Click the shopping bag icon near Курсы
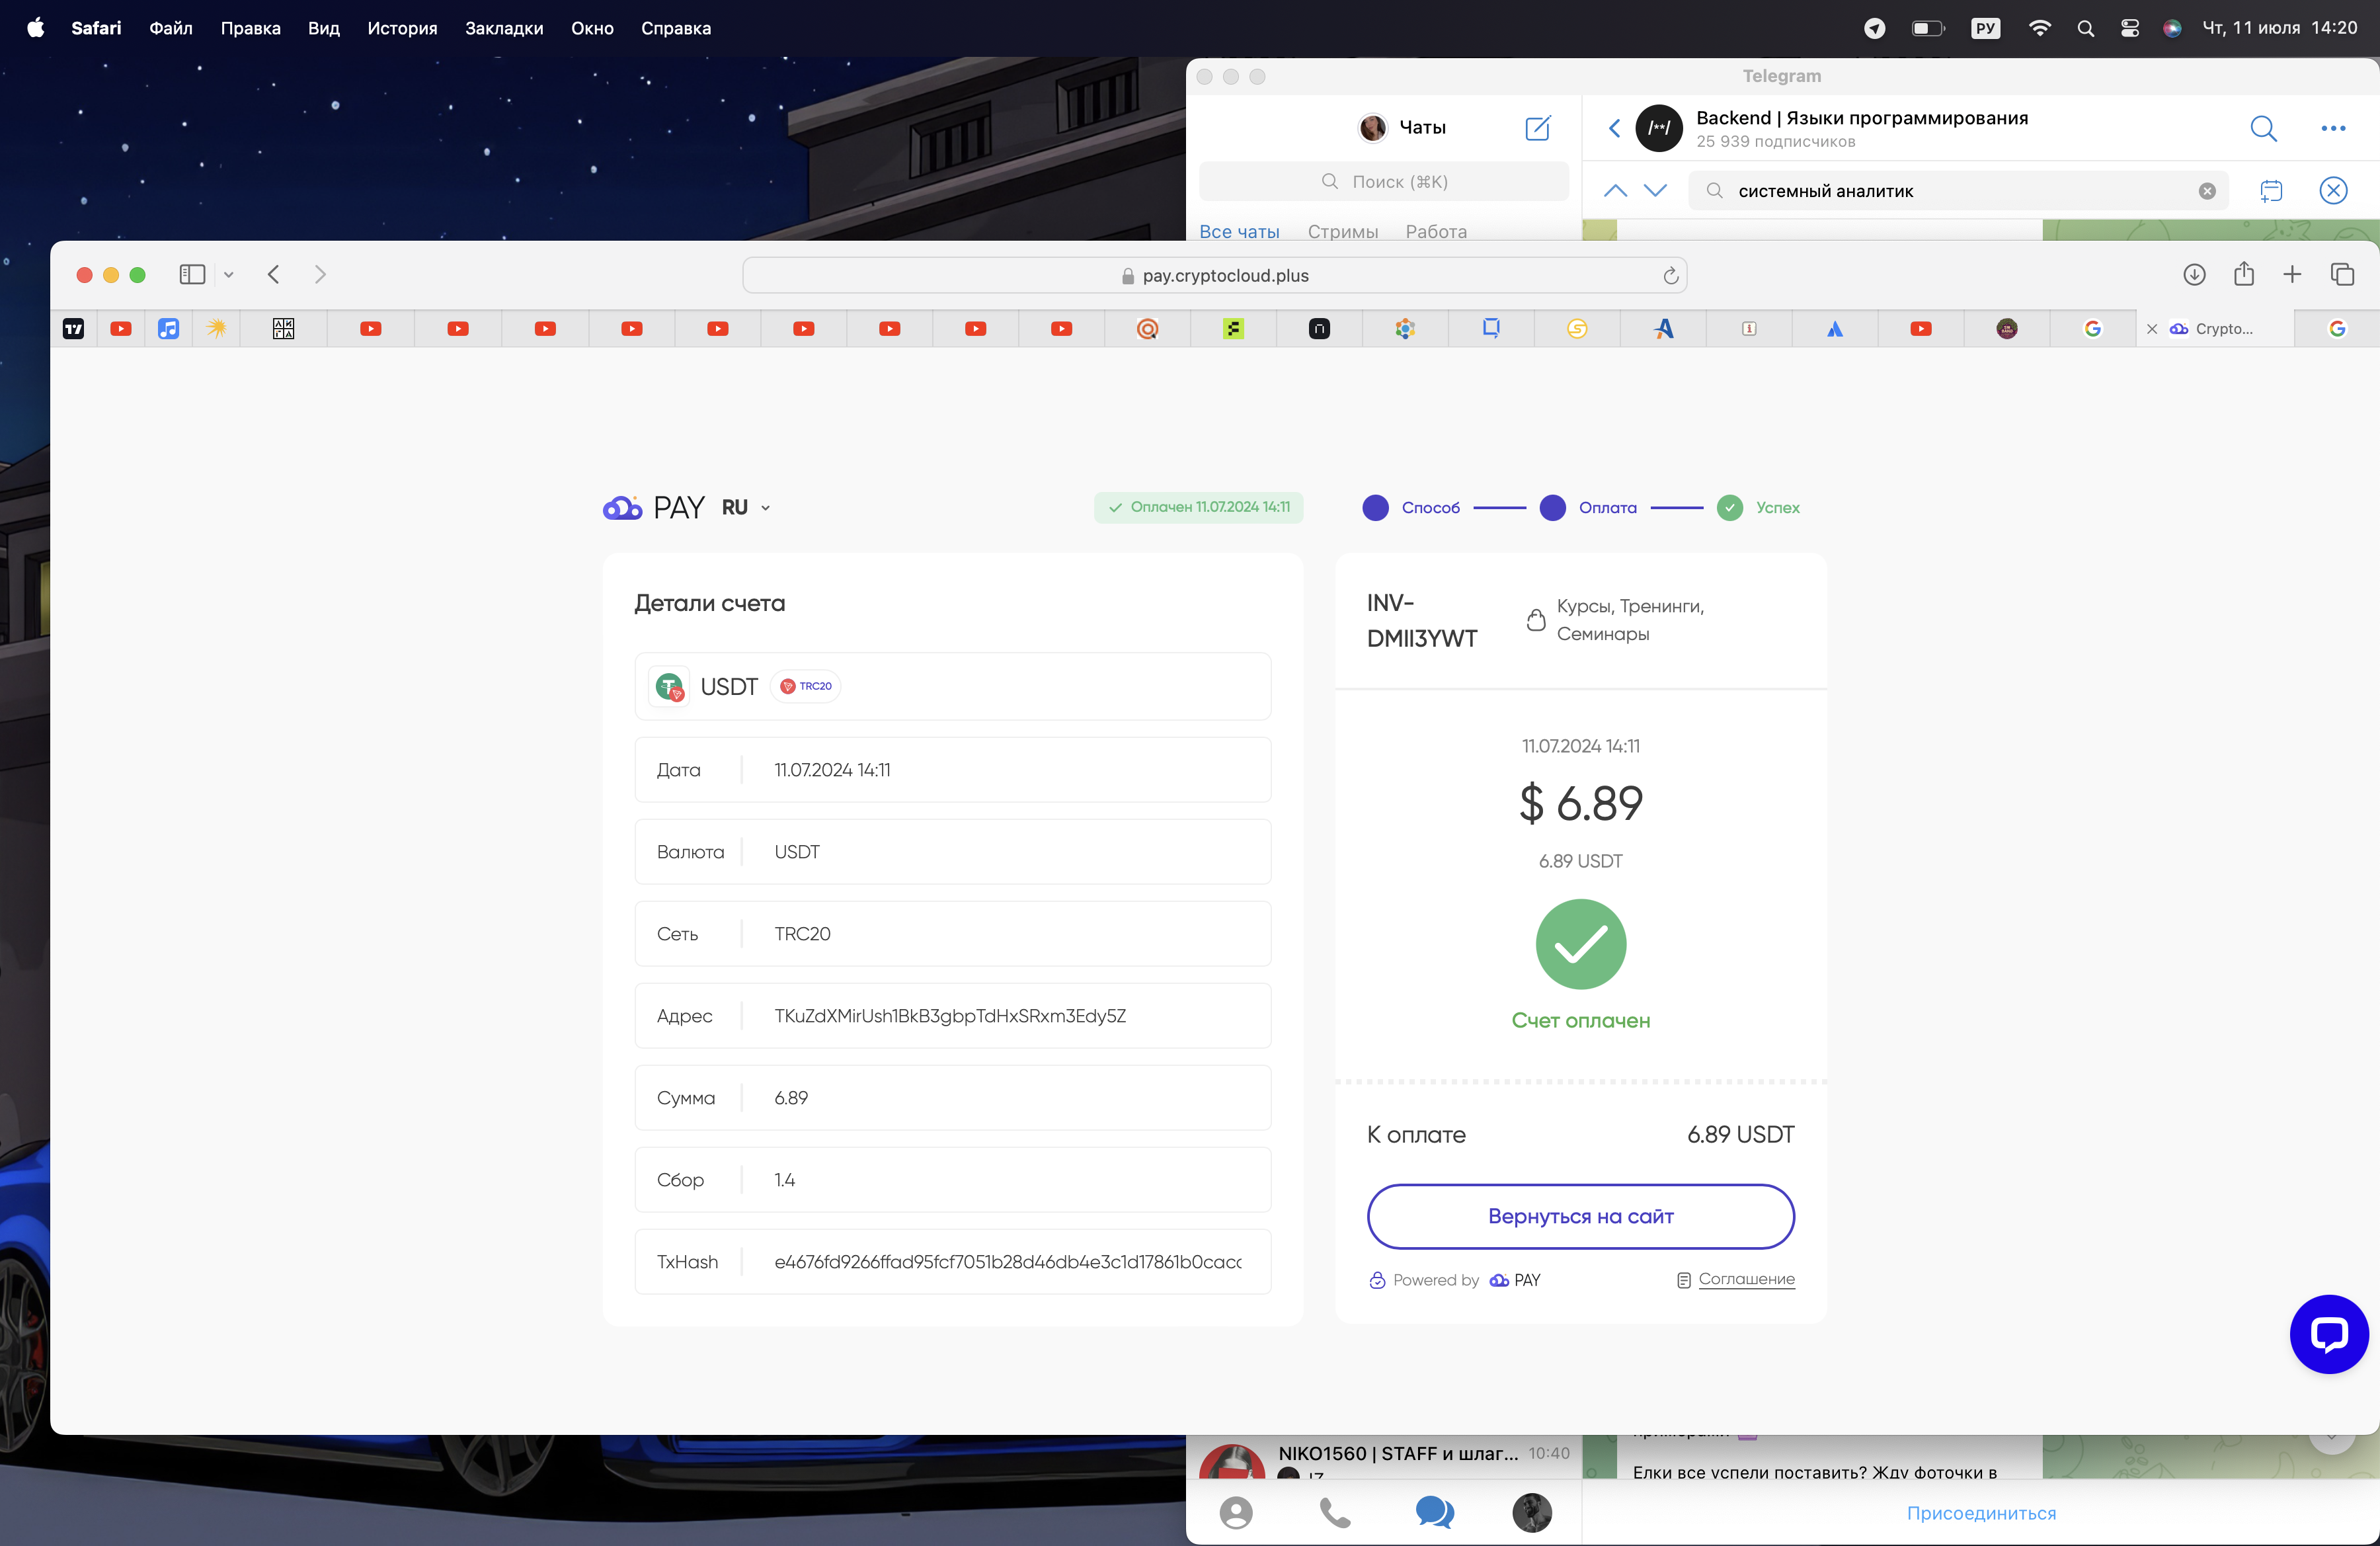This screenshot has width=2380, height=1546. click(1536, 620)
